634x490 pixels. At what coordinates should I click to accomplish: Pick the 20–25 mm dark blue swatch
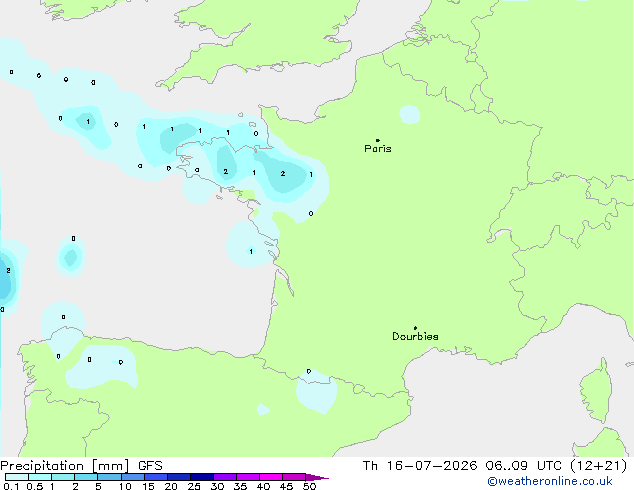178,477
